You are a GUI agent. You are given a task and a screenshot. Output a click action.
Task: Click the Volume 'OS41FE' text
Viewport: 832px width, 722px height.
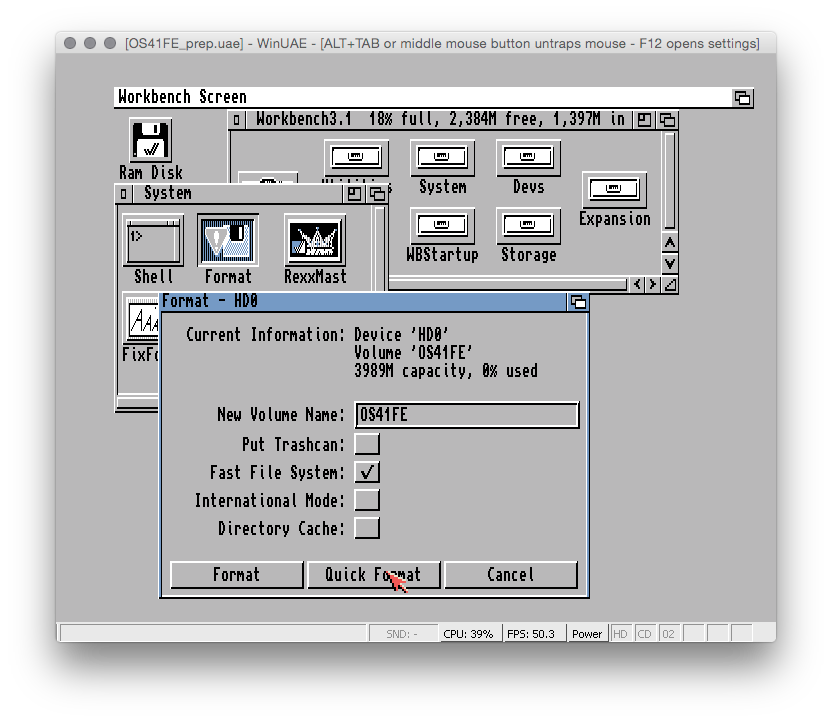click(413, 353)
